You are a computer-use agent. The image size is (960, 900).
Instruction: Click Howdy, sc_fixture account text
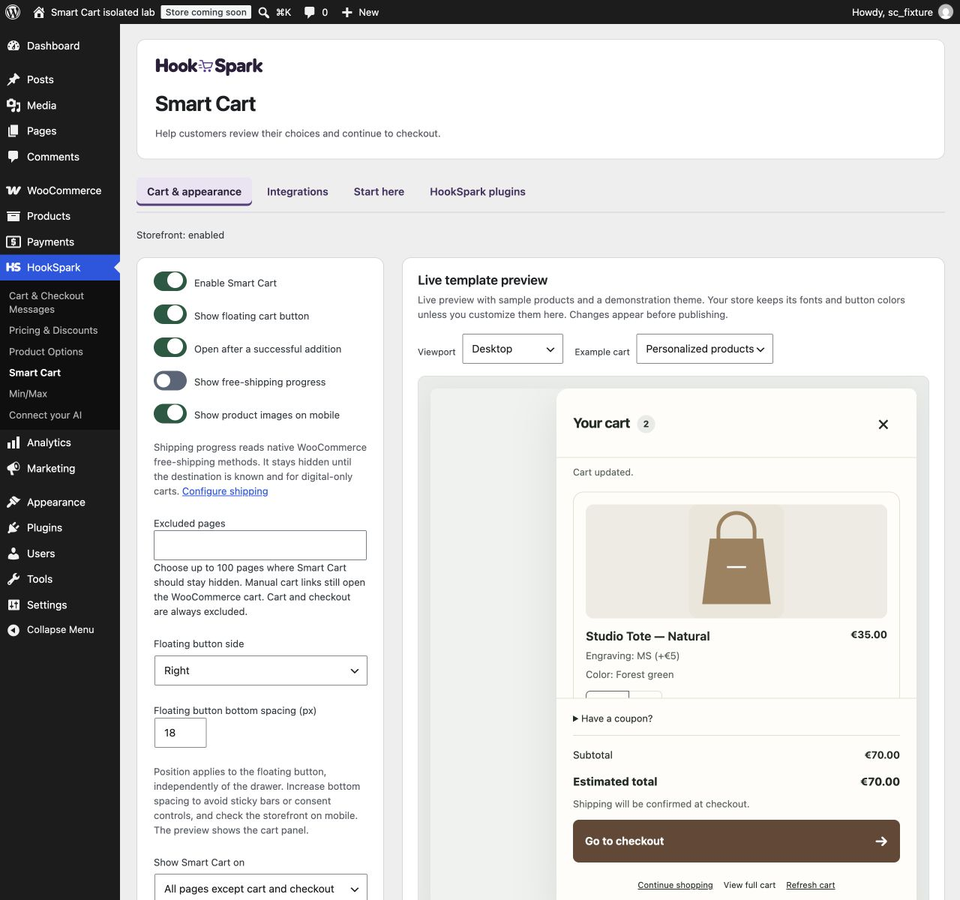[x=892, y=12]
